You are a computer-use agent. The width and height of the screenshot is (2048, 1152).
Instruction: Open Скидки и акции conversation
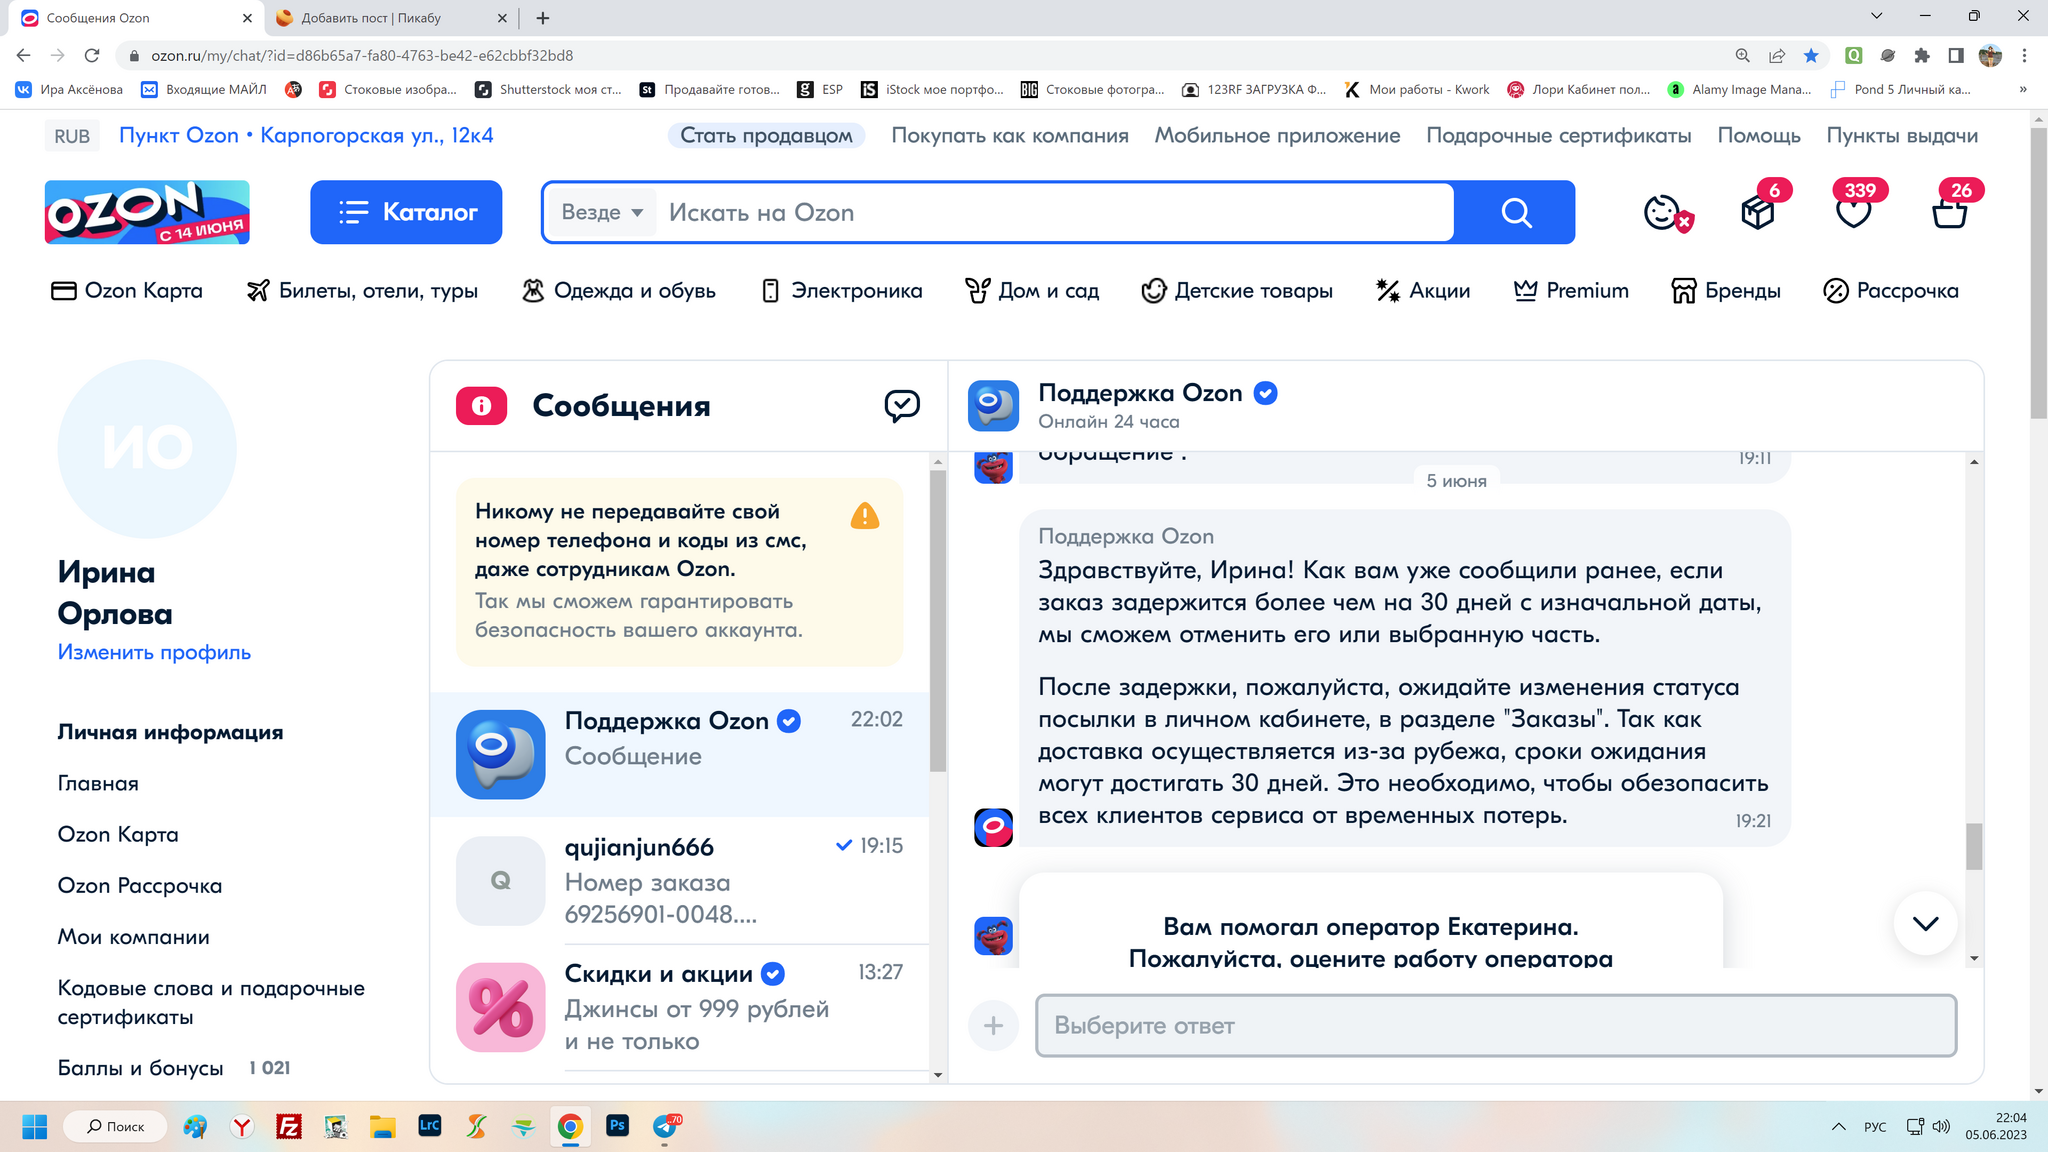click(x=680, y=1007)
